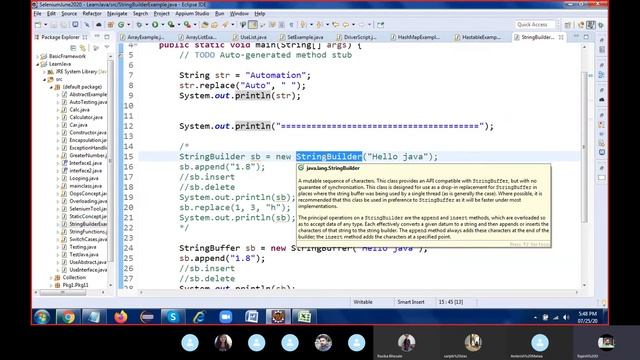Viewport: 640px width, 360px height.
Task: Toggle Link with Editor in Package Explorer
Action: pyautogui.click(x=83, y=48)
